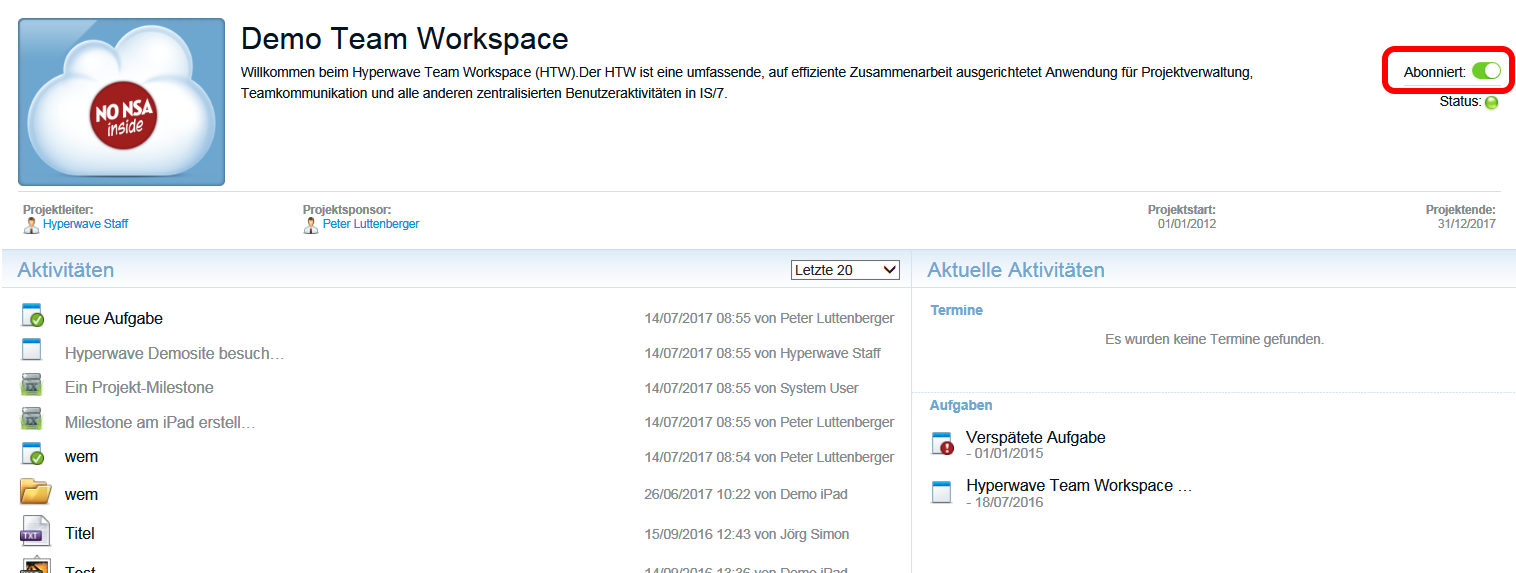
Task: Click the NO NSA inside cloud logo
Action: pos(121,102)
